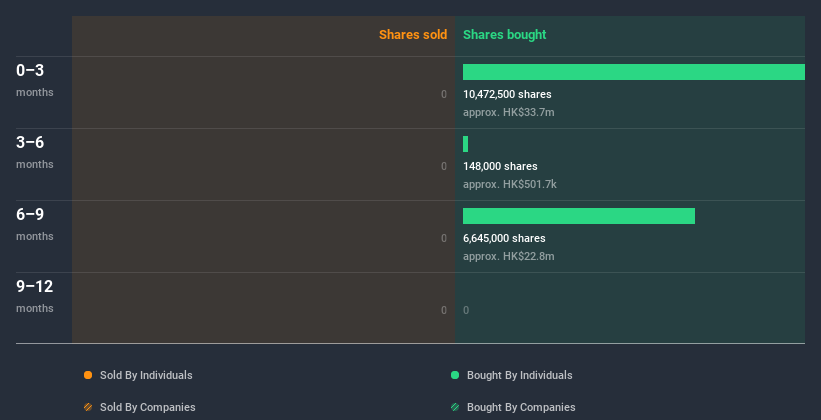
Task: Click the 9–12 months row label
Action: coord(35,296)
